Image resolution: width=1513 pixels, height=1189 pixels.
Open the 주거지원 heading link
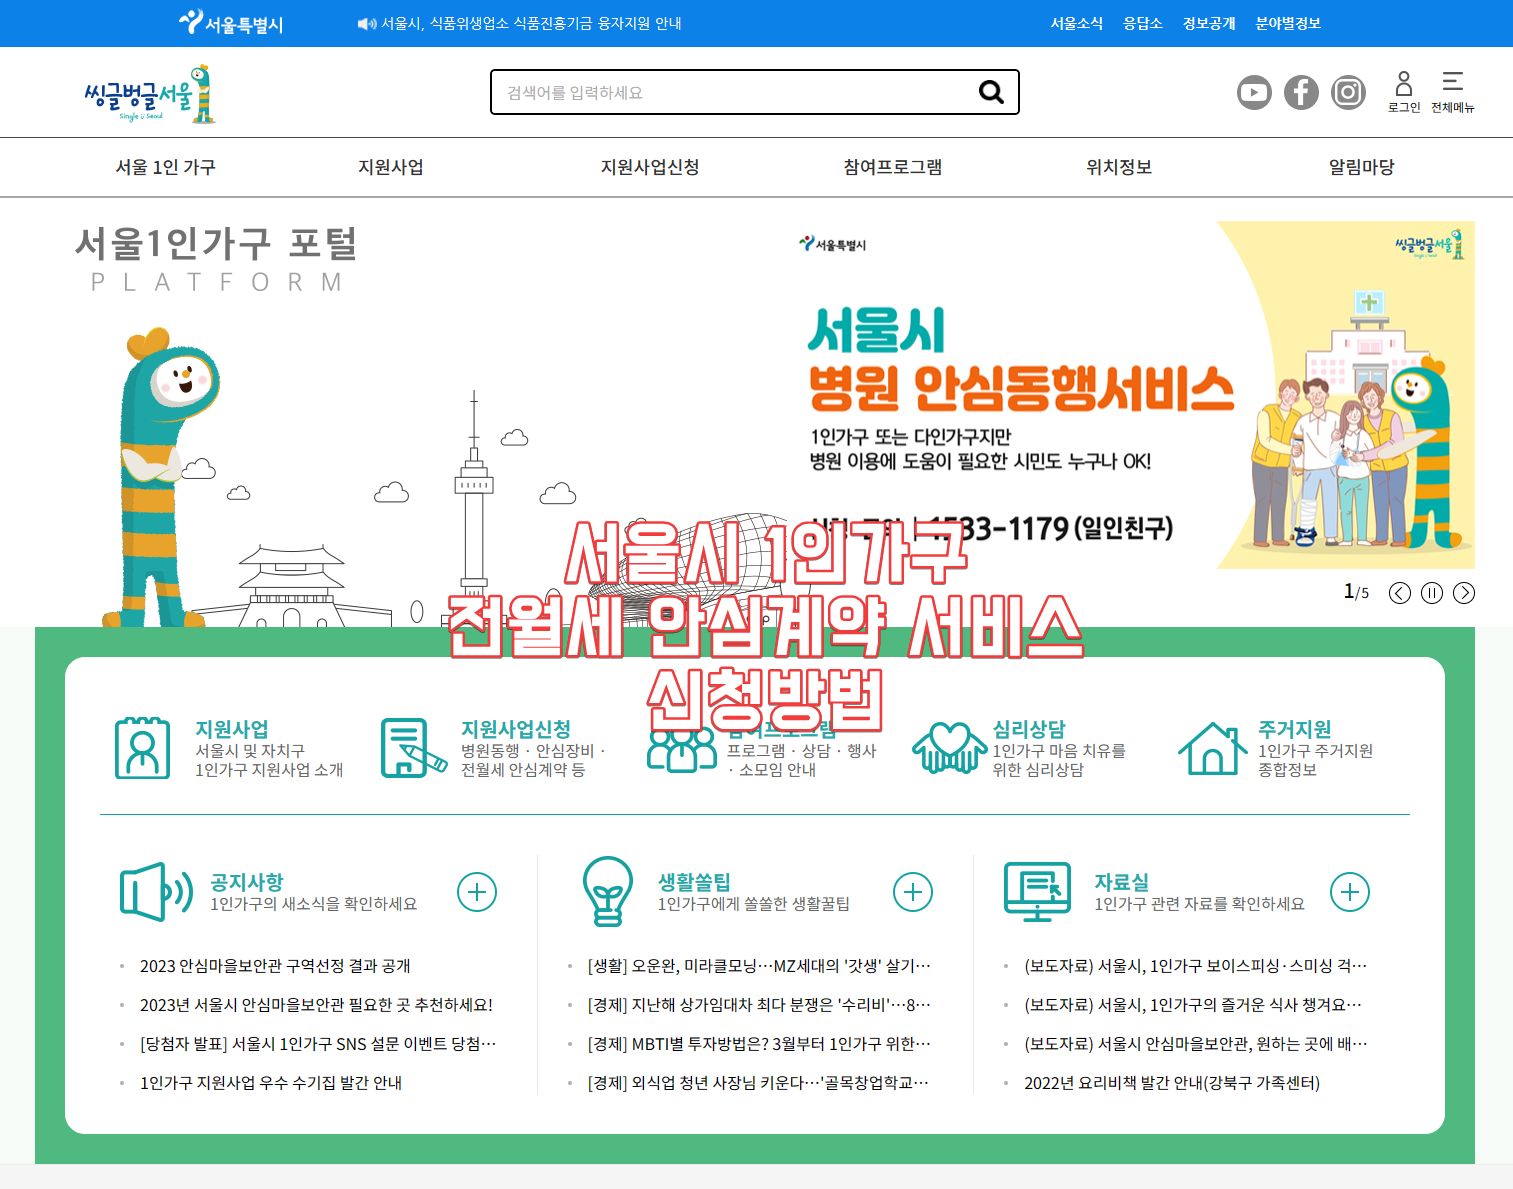[x=1295, y=729]
